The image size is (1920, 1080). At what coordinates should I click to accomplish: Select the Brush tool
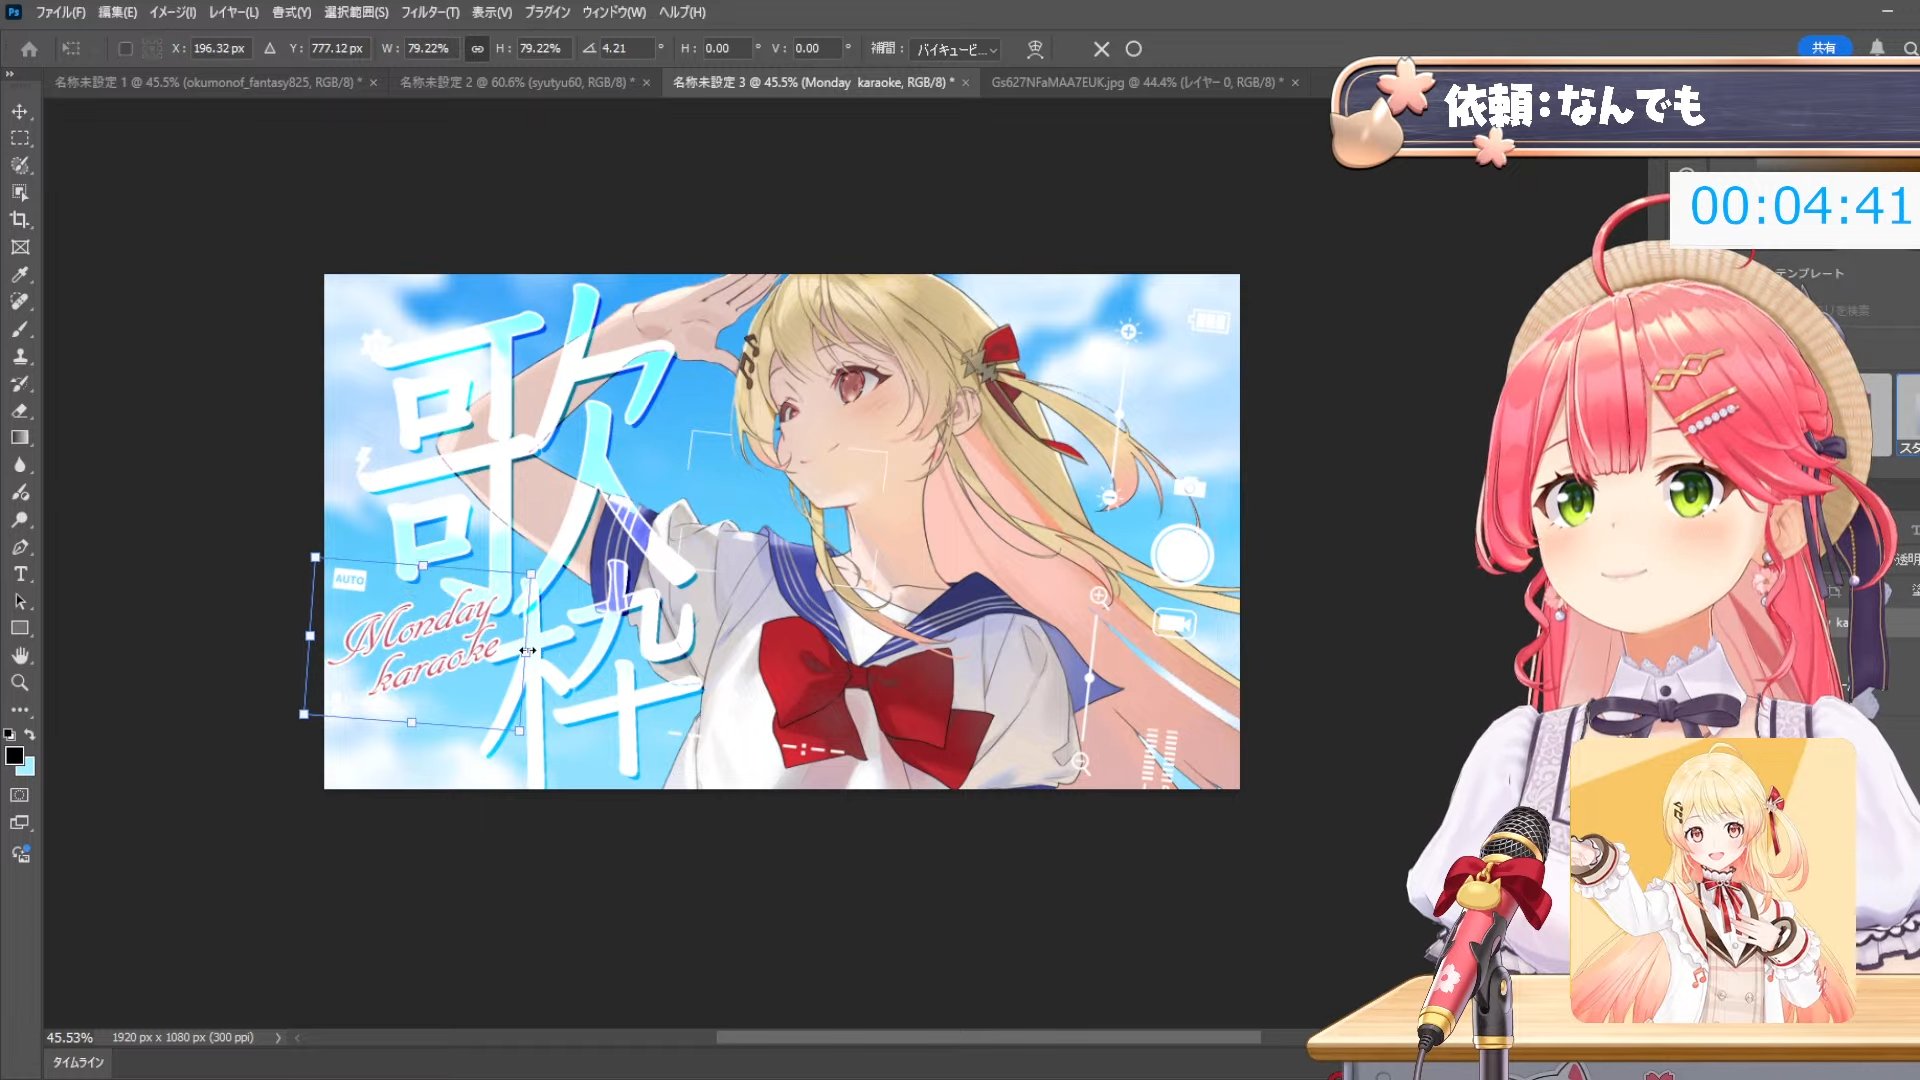click(20, 329)
